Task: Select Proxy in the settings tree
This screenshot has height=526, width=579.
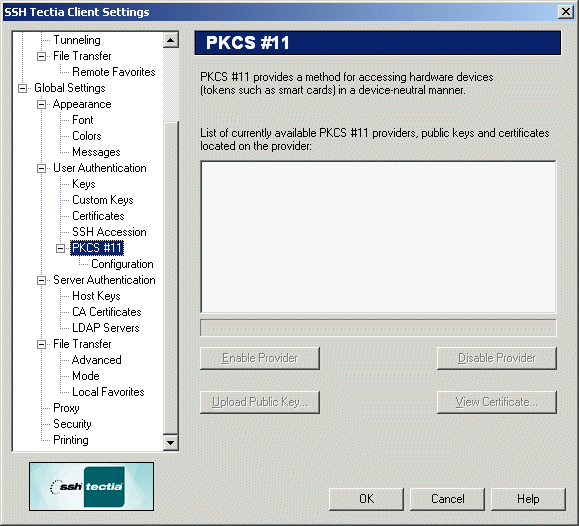Action: (x=66, y=408)
